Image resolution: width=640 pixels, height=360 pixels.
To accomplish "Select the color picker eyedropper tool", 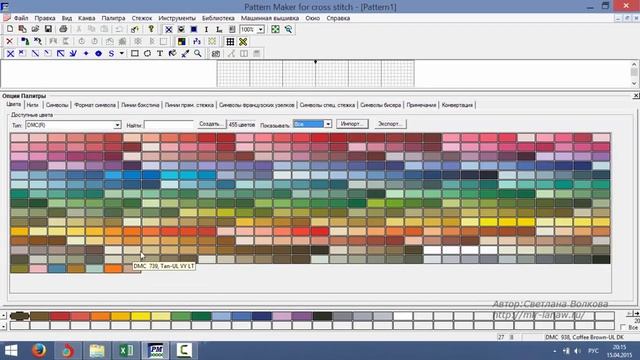I will click(185, 53).
